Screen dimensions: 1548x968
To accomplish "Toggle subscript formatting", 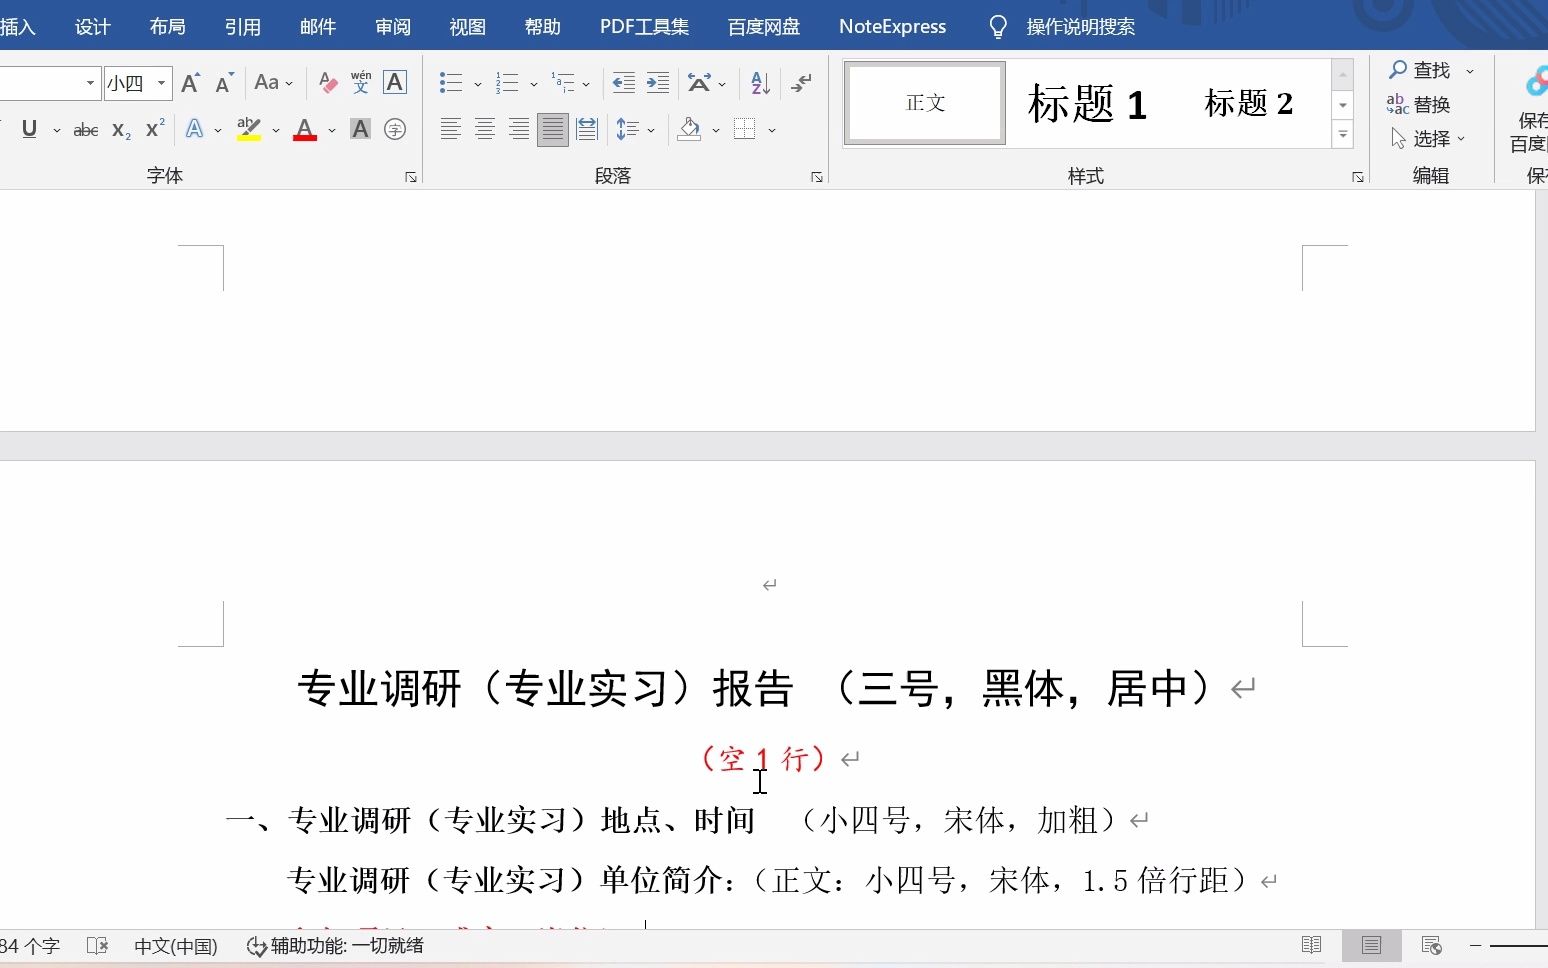I will (x=121, y=129).
